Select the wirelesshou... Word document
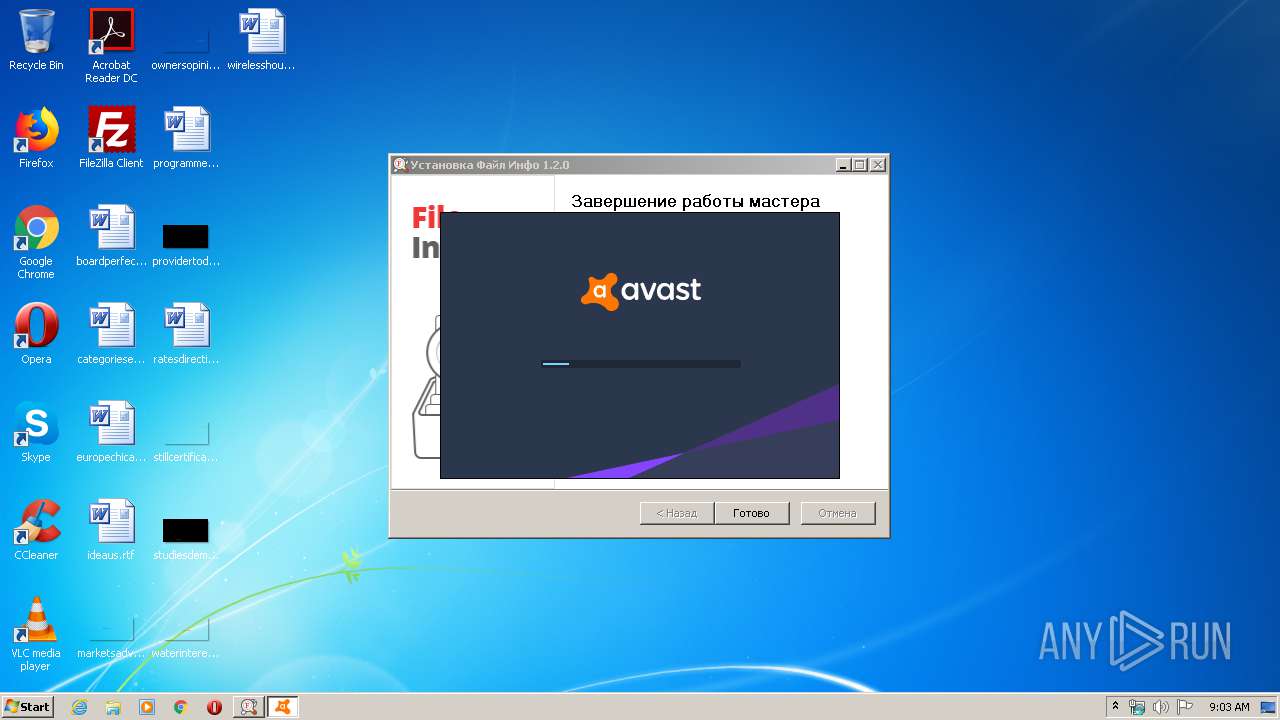Screen dimensions: 1280x720 click(x=261, y=40)
